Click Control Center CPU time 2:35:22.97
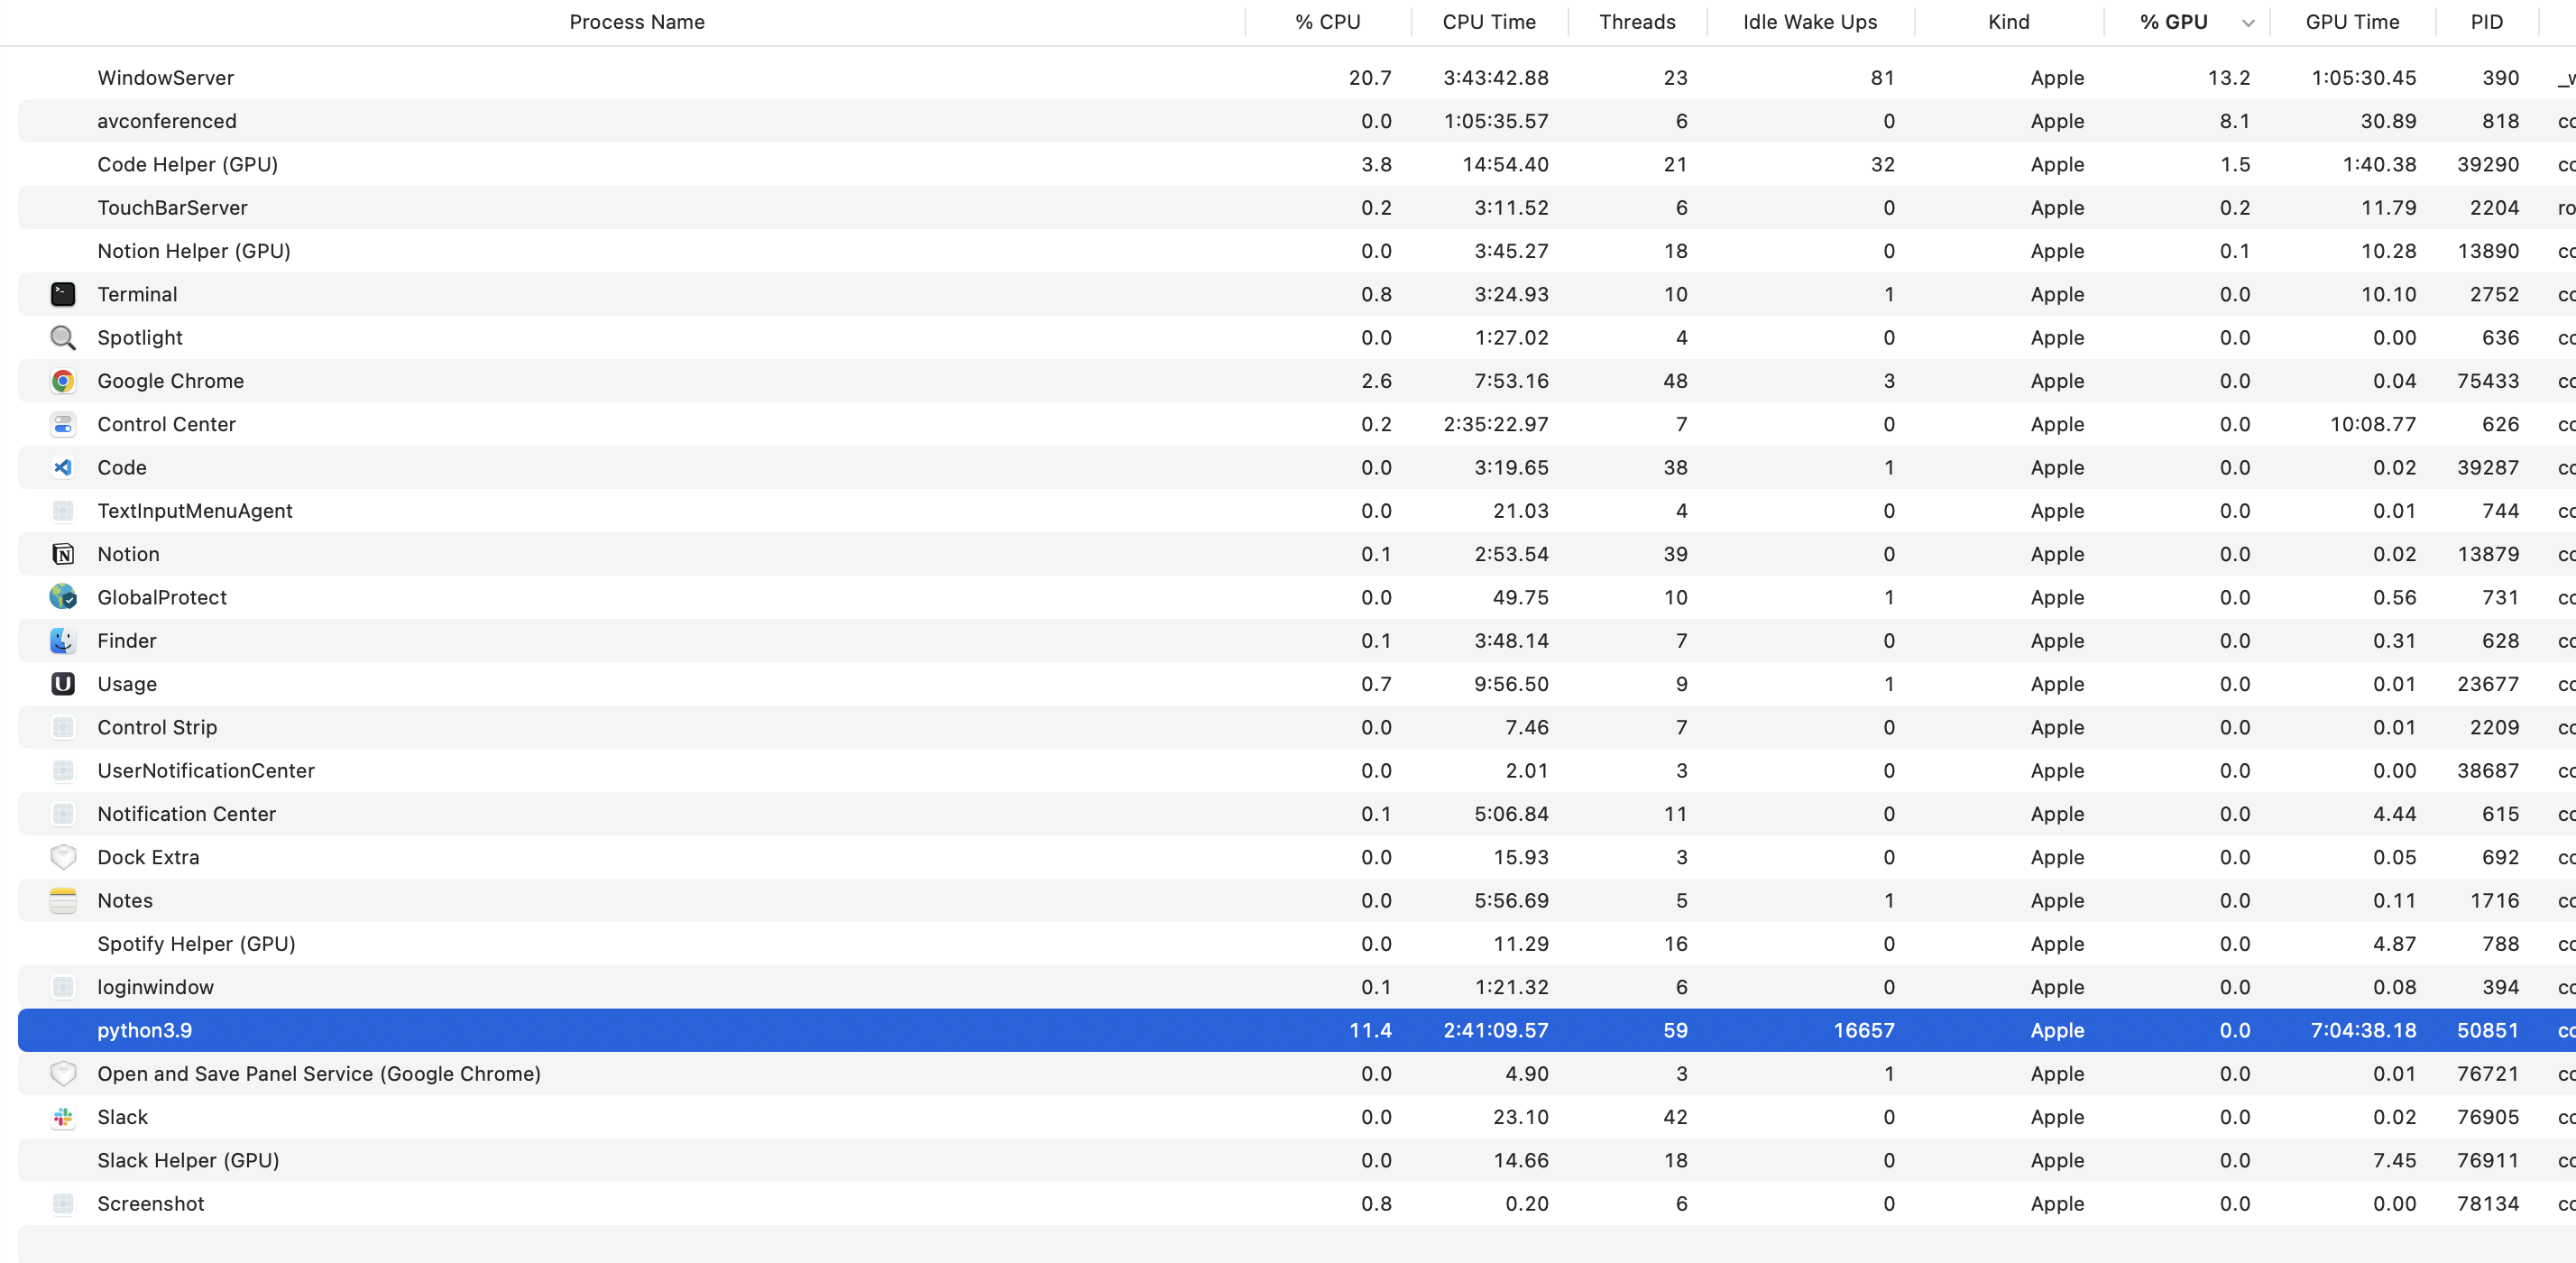This screenshot has height=1263, width=2576. (x=1496, y=424)
